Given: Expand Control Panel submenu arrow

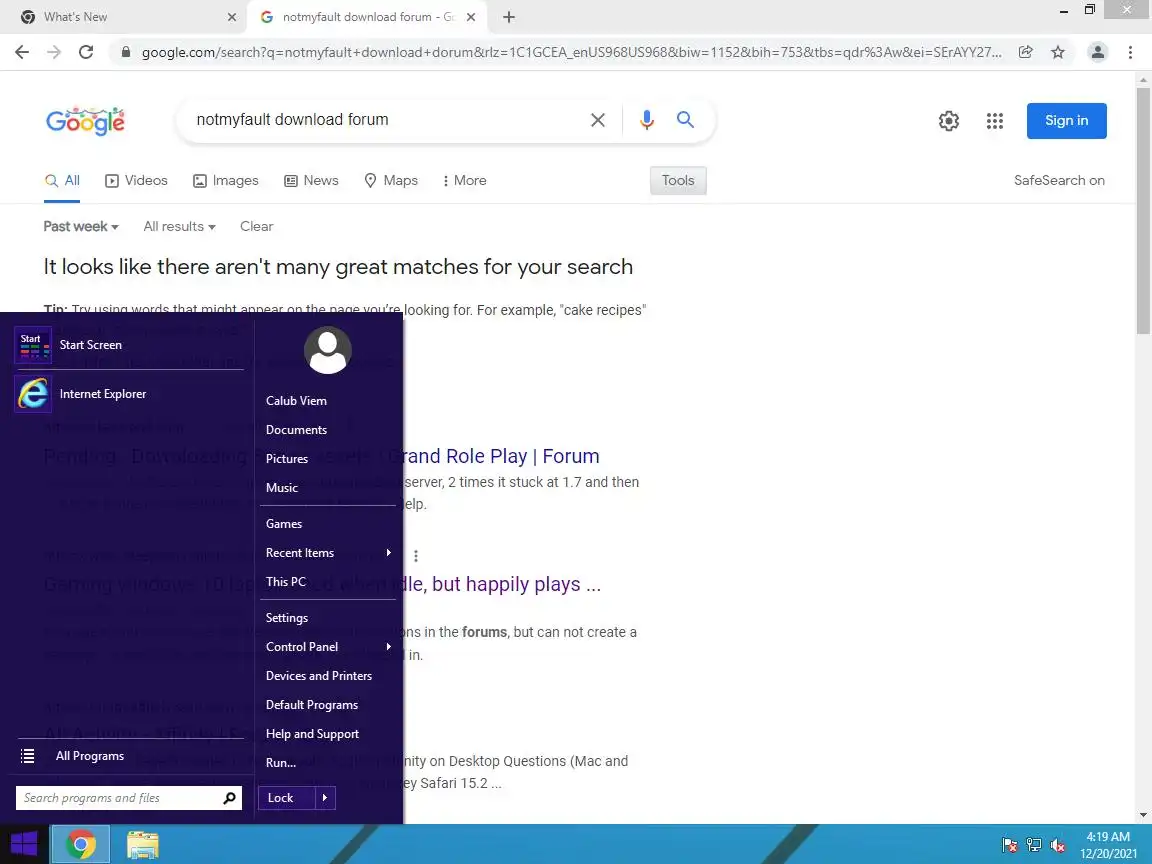Looking at the screenshot, I should pyautogui.click(x=389, y=647).
